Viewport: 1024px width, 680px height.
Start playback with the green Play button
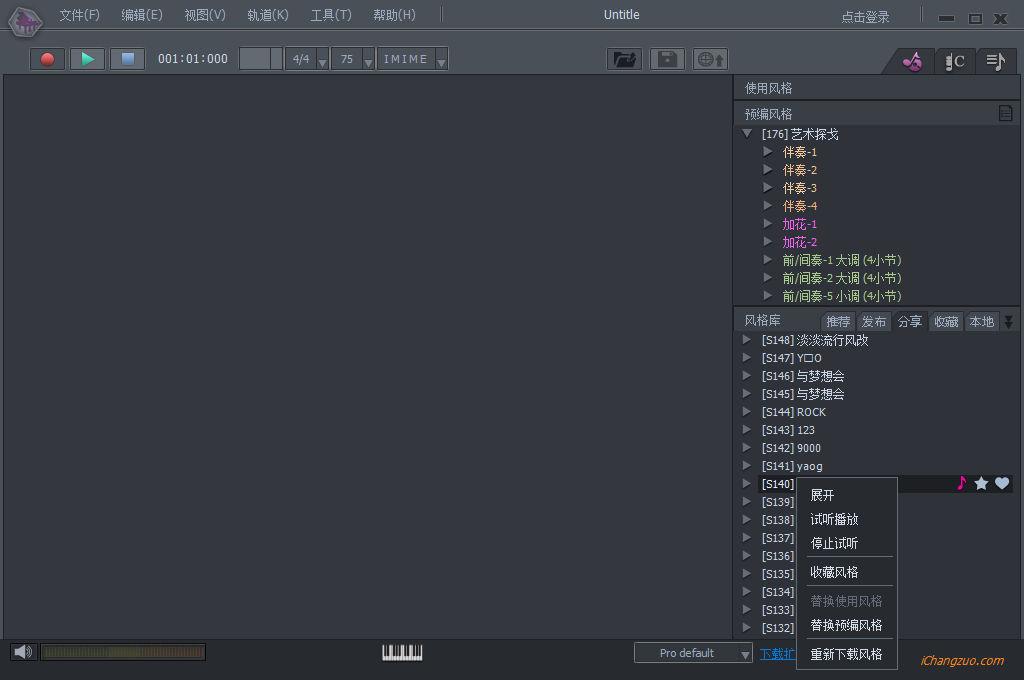pyautogui.click(x=88, y=59)
